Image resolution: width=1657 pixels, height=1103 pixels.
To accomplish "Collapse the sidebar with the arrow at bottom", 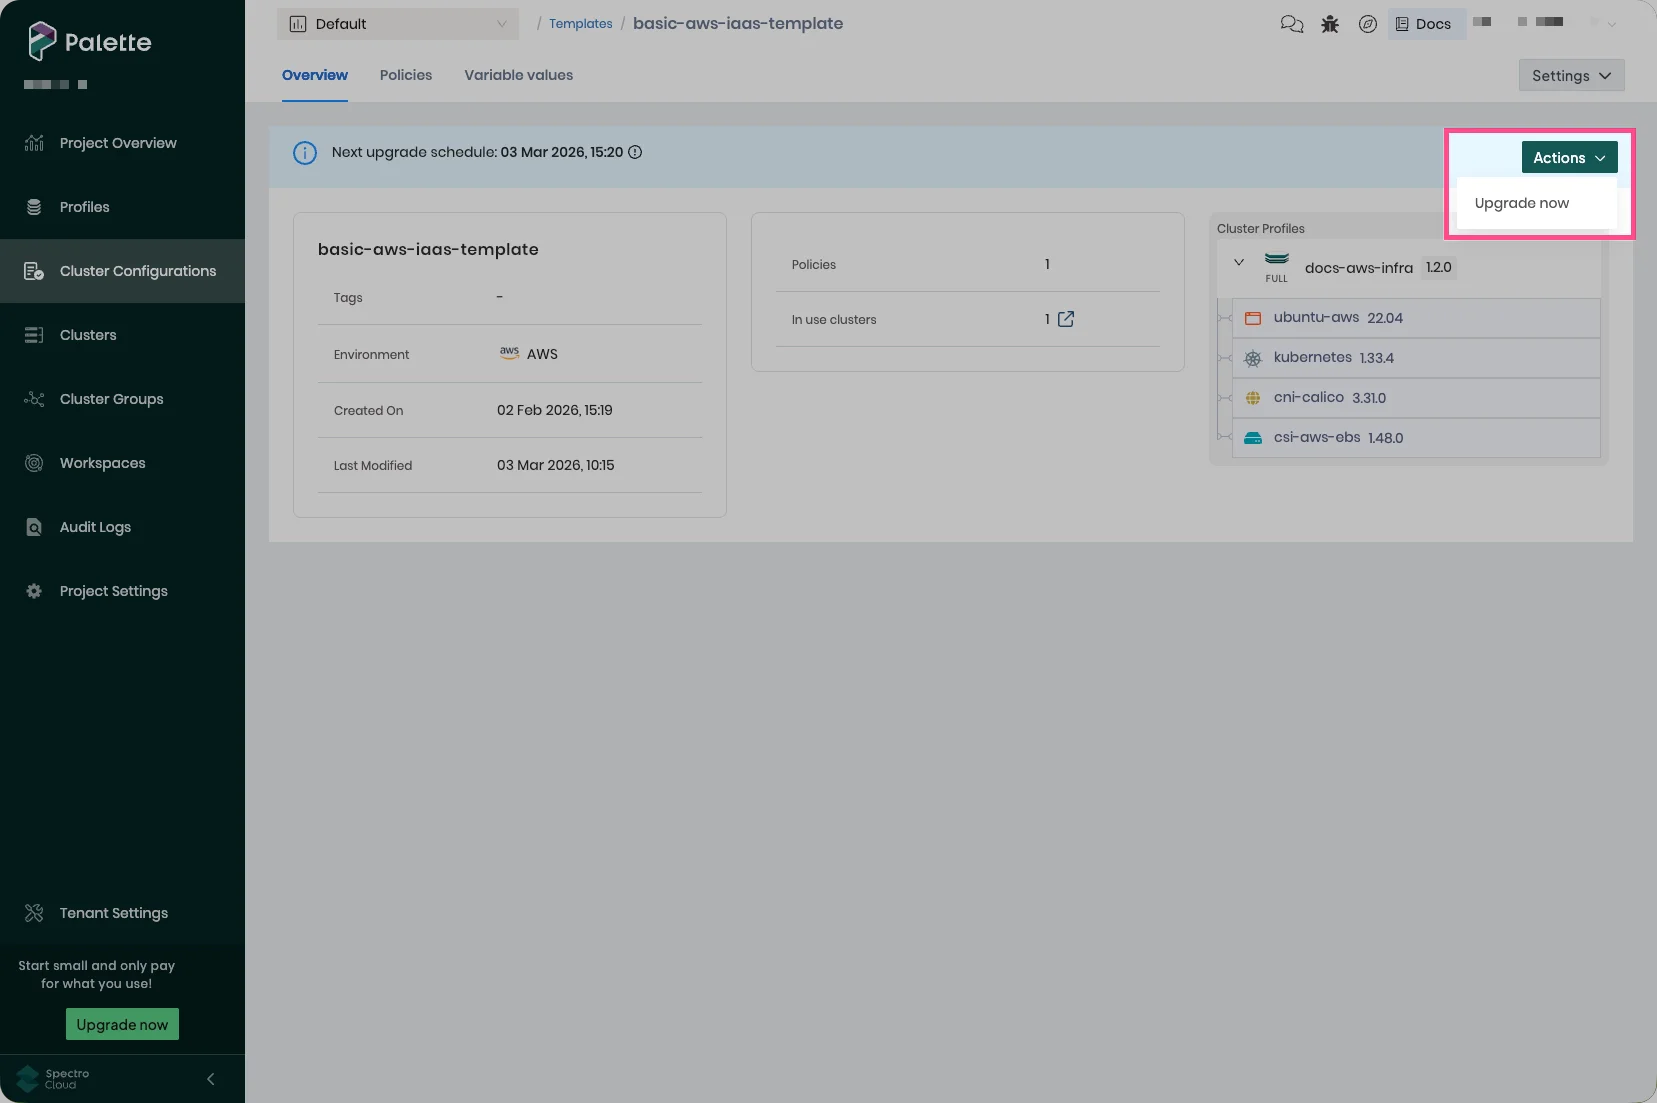I will (x=210, y=1079).
